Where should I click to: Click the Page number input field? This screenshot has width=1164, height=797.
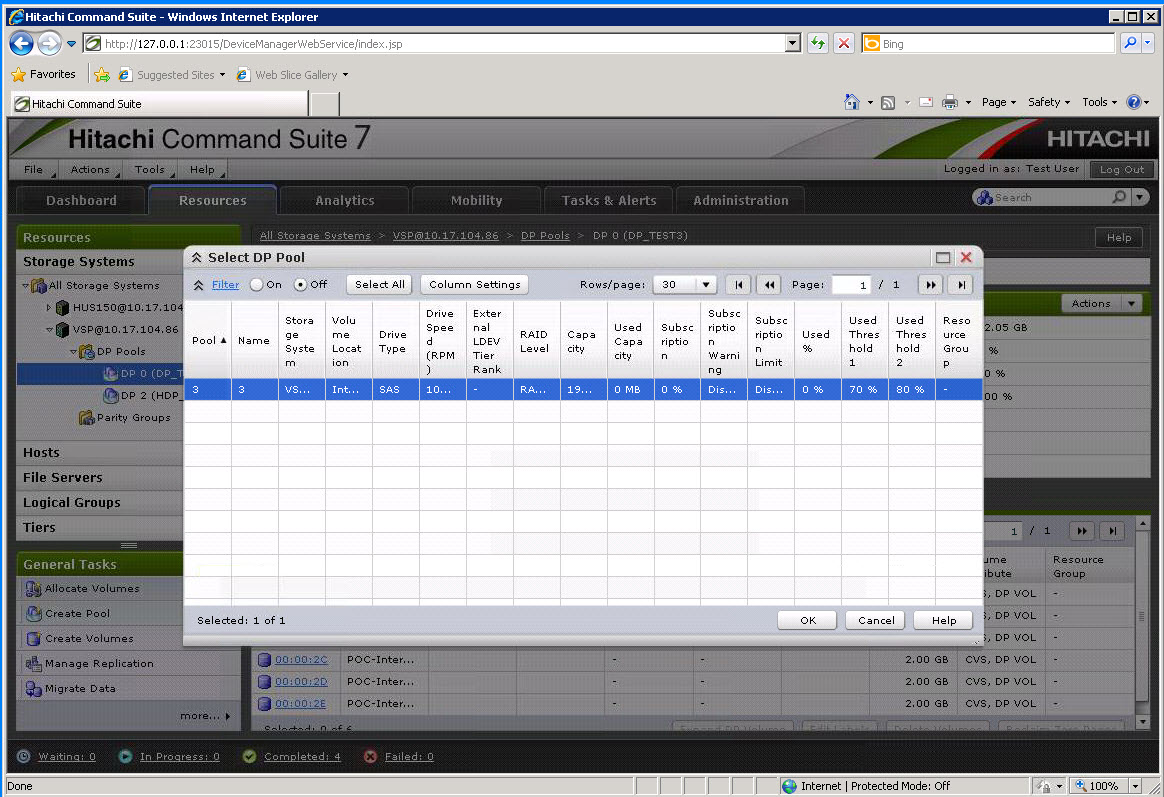pyautogui.click(x=851, y=284)
